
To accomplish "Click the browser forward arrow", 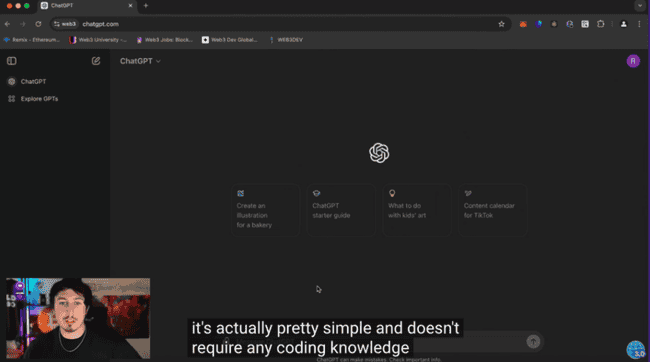I will [23, 24].
